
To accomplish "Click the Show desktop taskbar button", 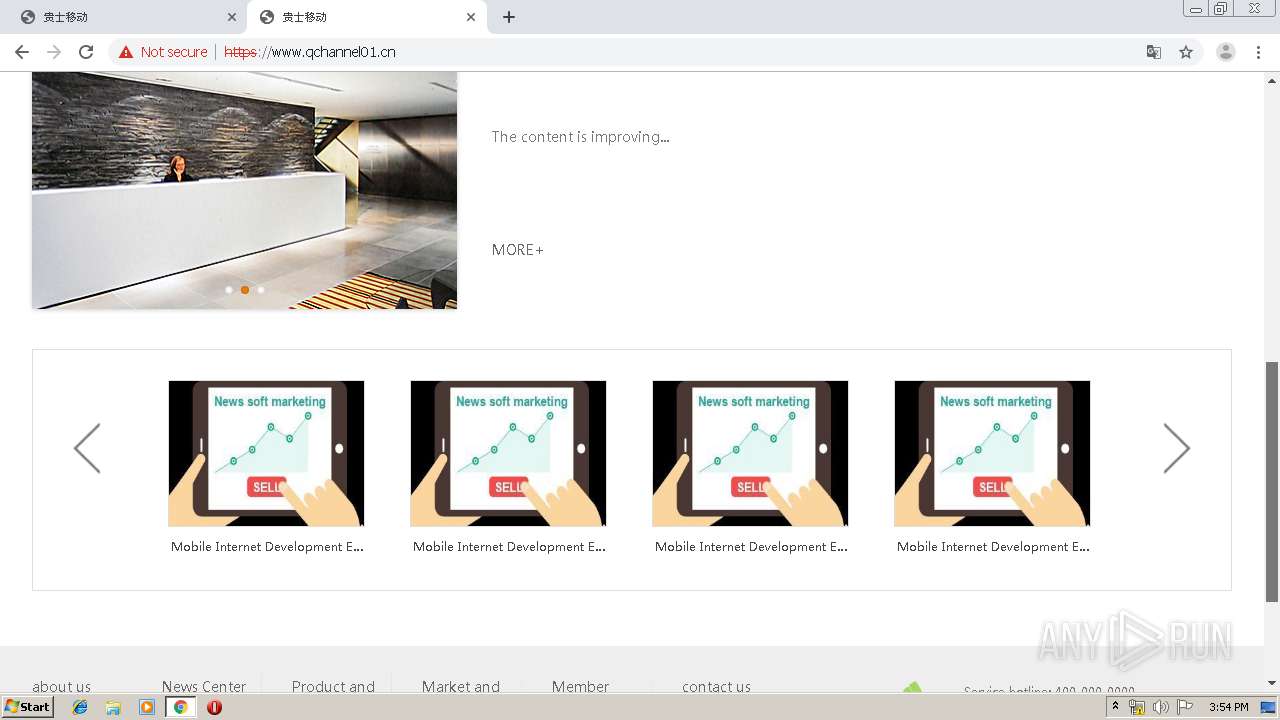I will pos(1269,707).
